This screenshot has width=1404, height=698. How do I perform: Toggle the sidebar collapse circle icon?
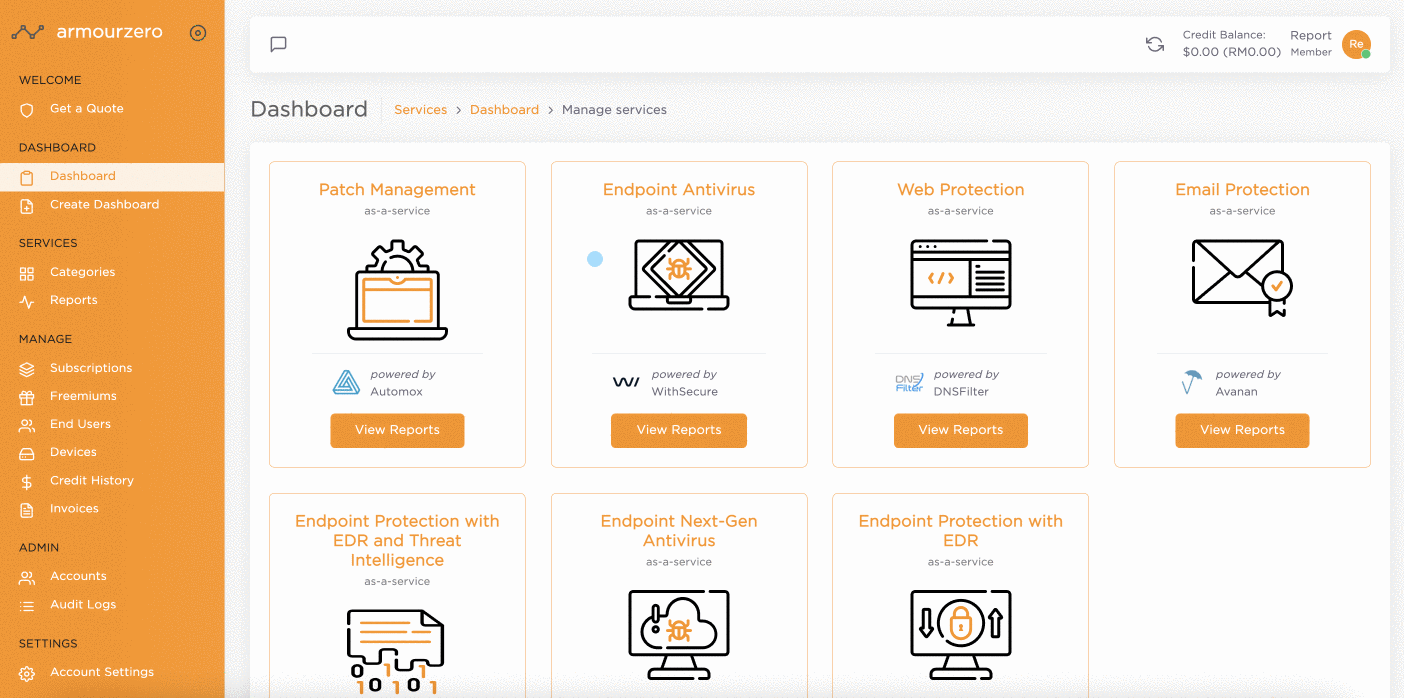[x=198, y=33]
